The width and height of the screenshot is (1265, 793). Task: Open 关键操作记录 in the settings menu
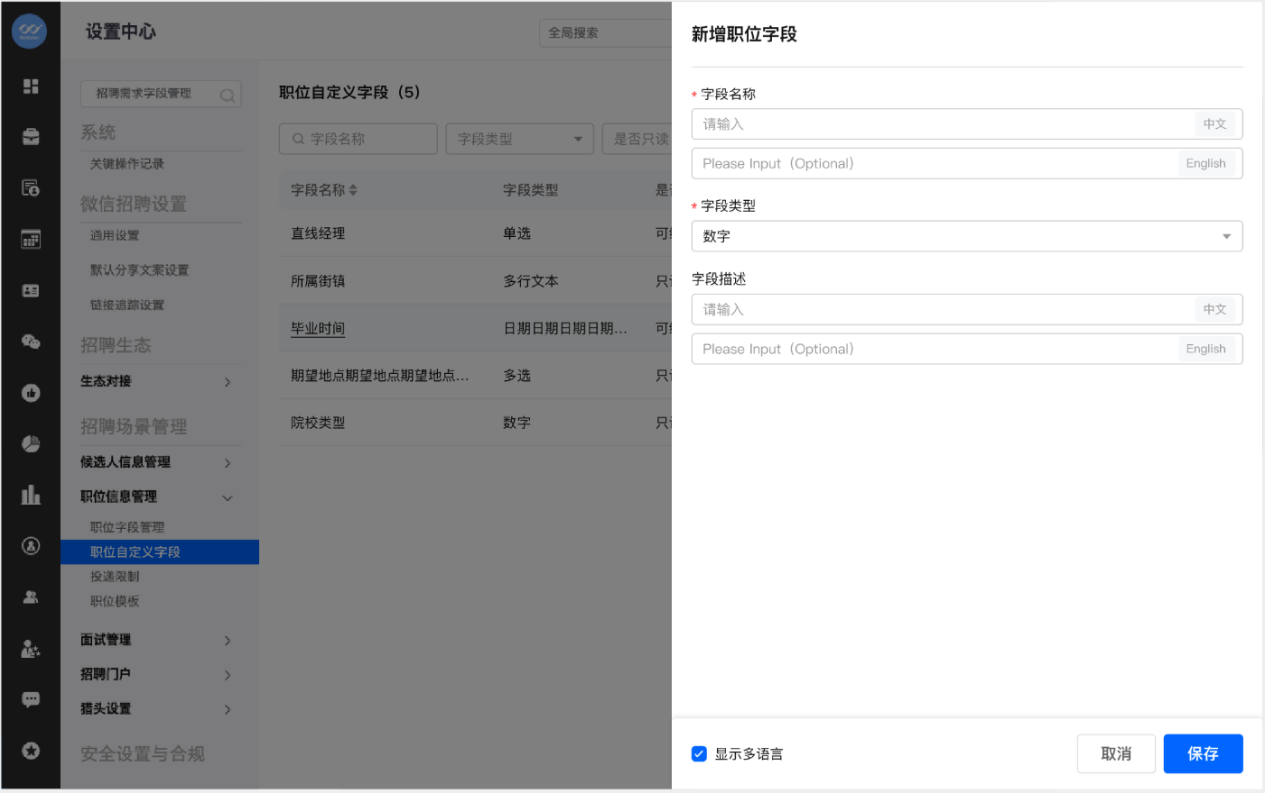tap(127, 163)
